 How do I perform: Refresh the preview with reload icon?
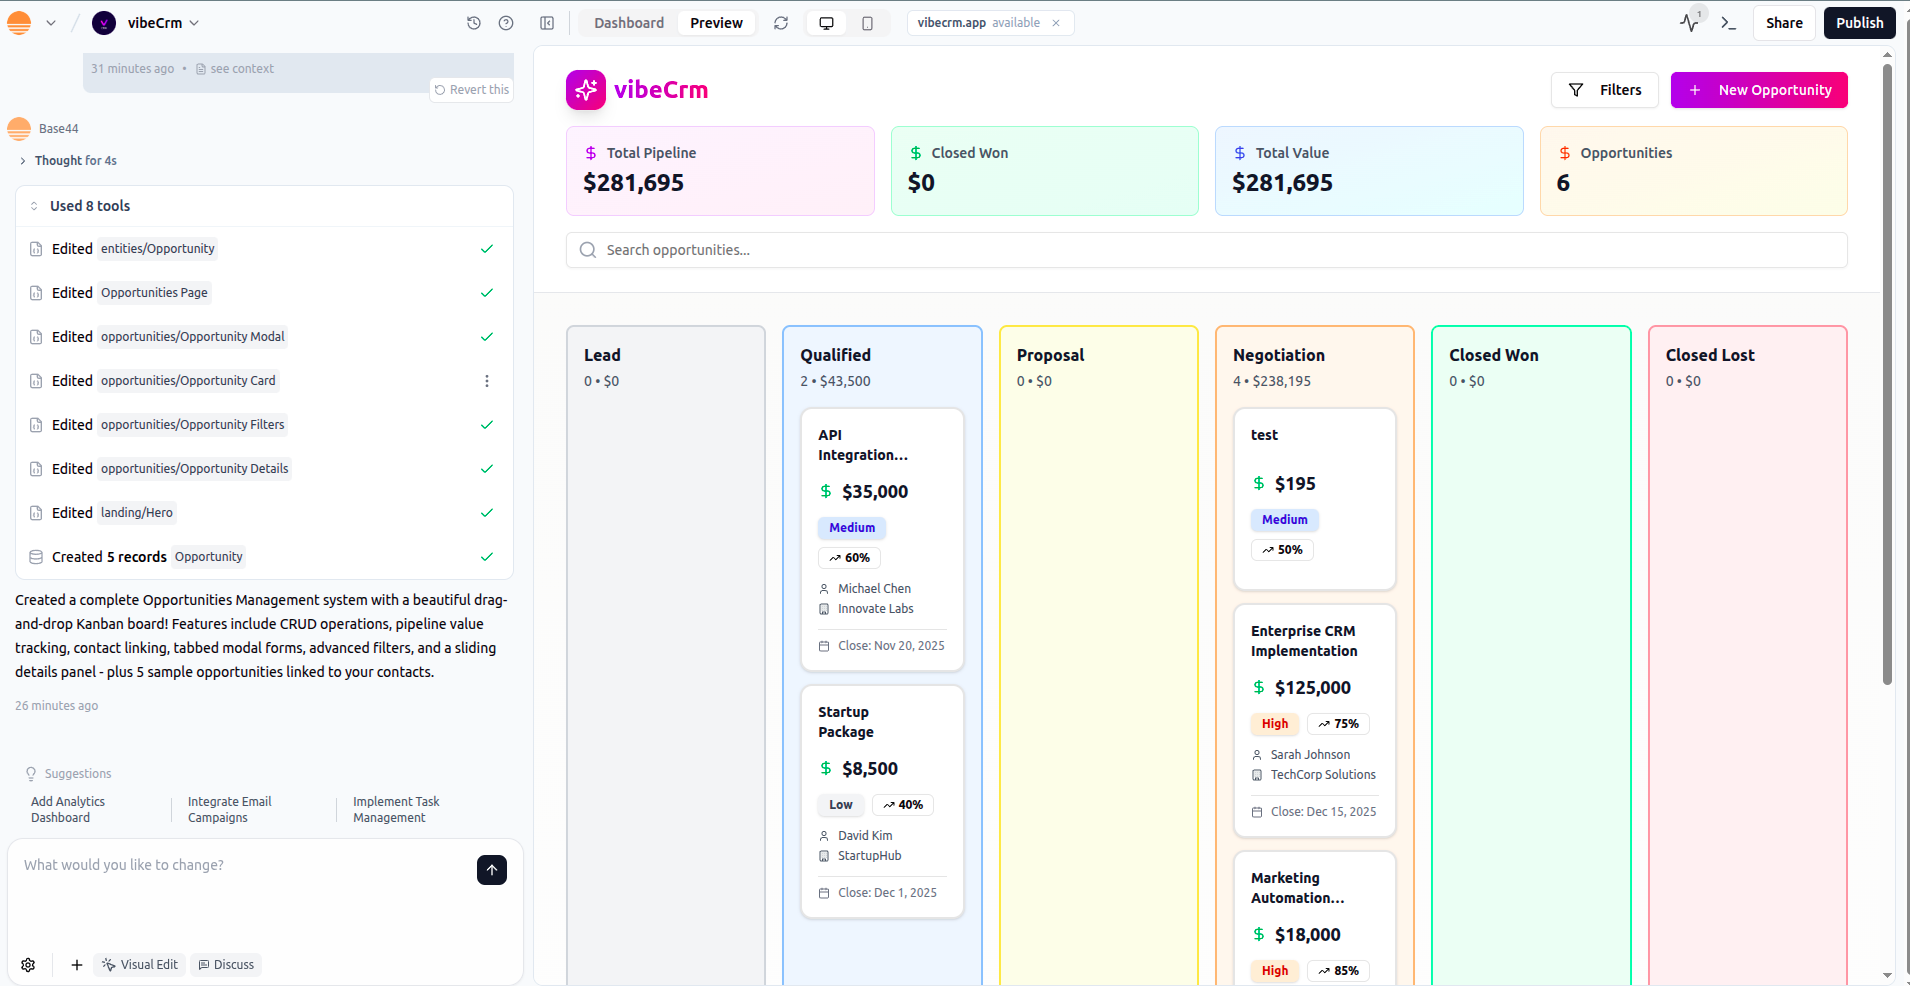click(x=781, y=23)
